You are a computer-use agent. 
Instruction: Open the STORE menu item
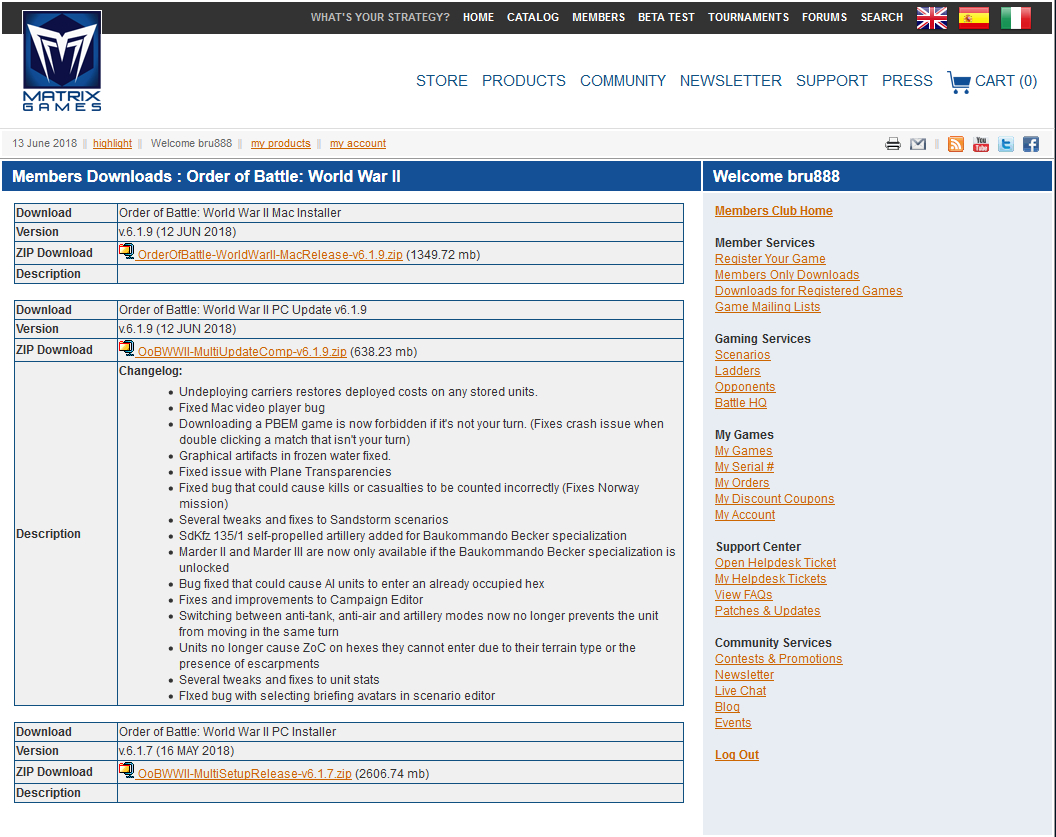[x=441, y=81]
